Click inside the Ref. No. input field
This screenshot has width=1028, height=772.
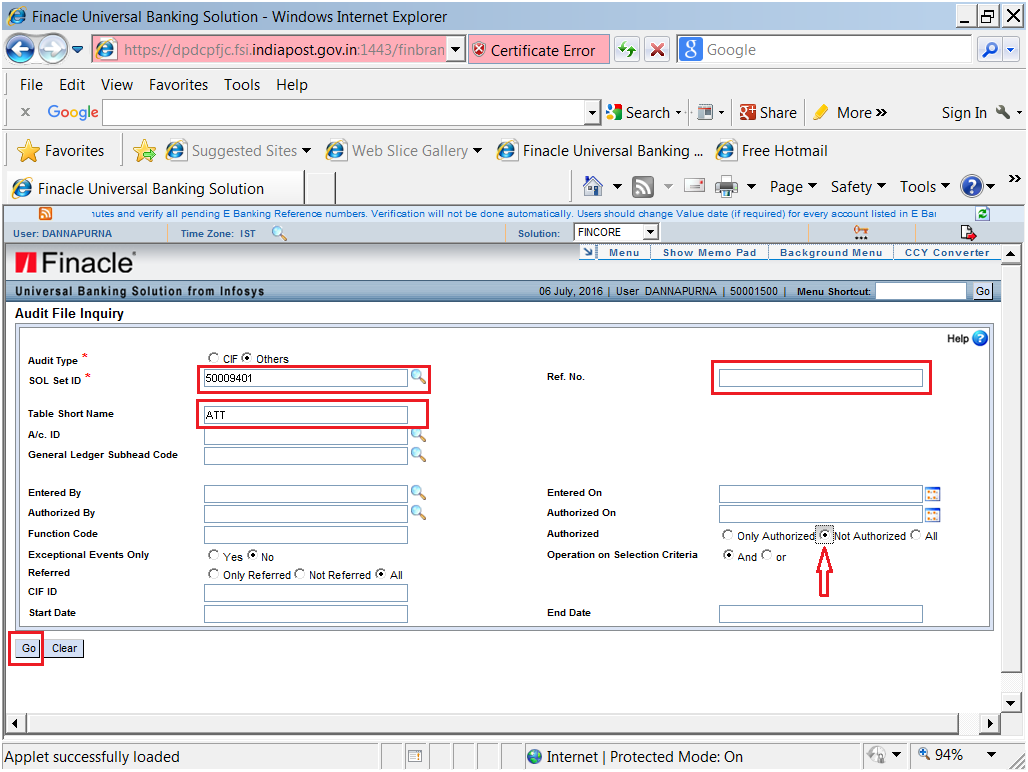(820, 378)
